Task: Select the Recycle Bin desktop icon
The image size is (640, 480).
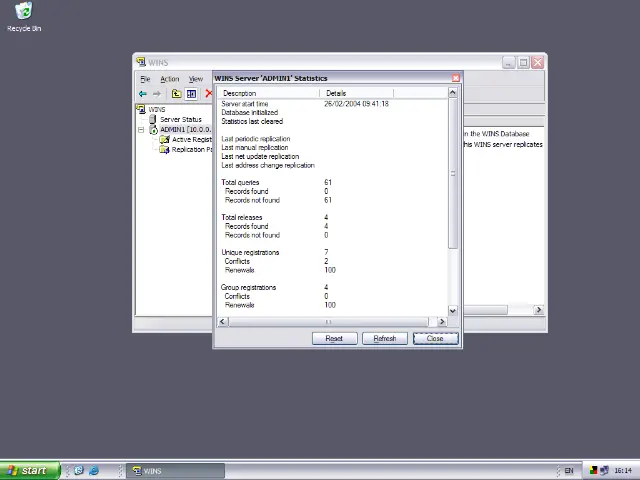Action: [24, 17]
